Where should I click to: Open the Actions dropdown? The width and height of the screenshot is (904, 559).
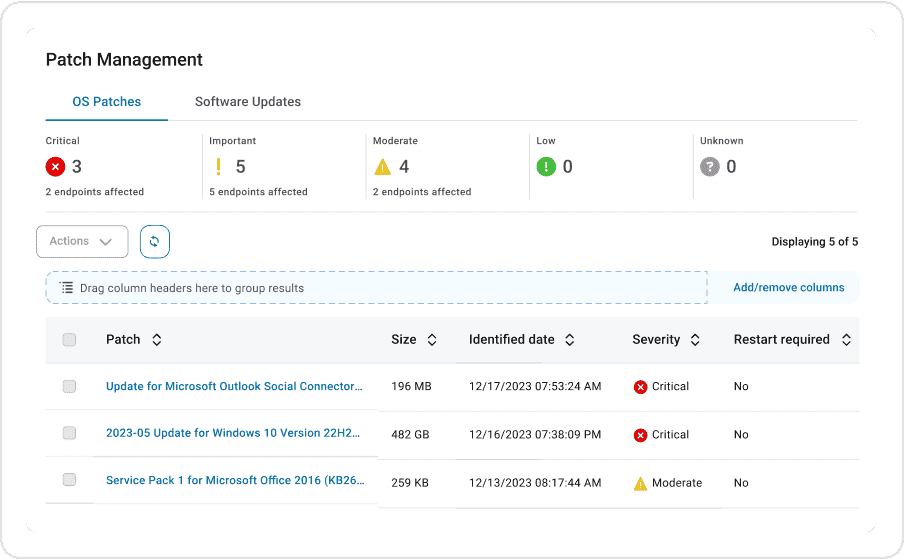[82, 241]
